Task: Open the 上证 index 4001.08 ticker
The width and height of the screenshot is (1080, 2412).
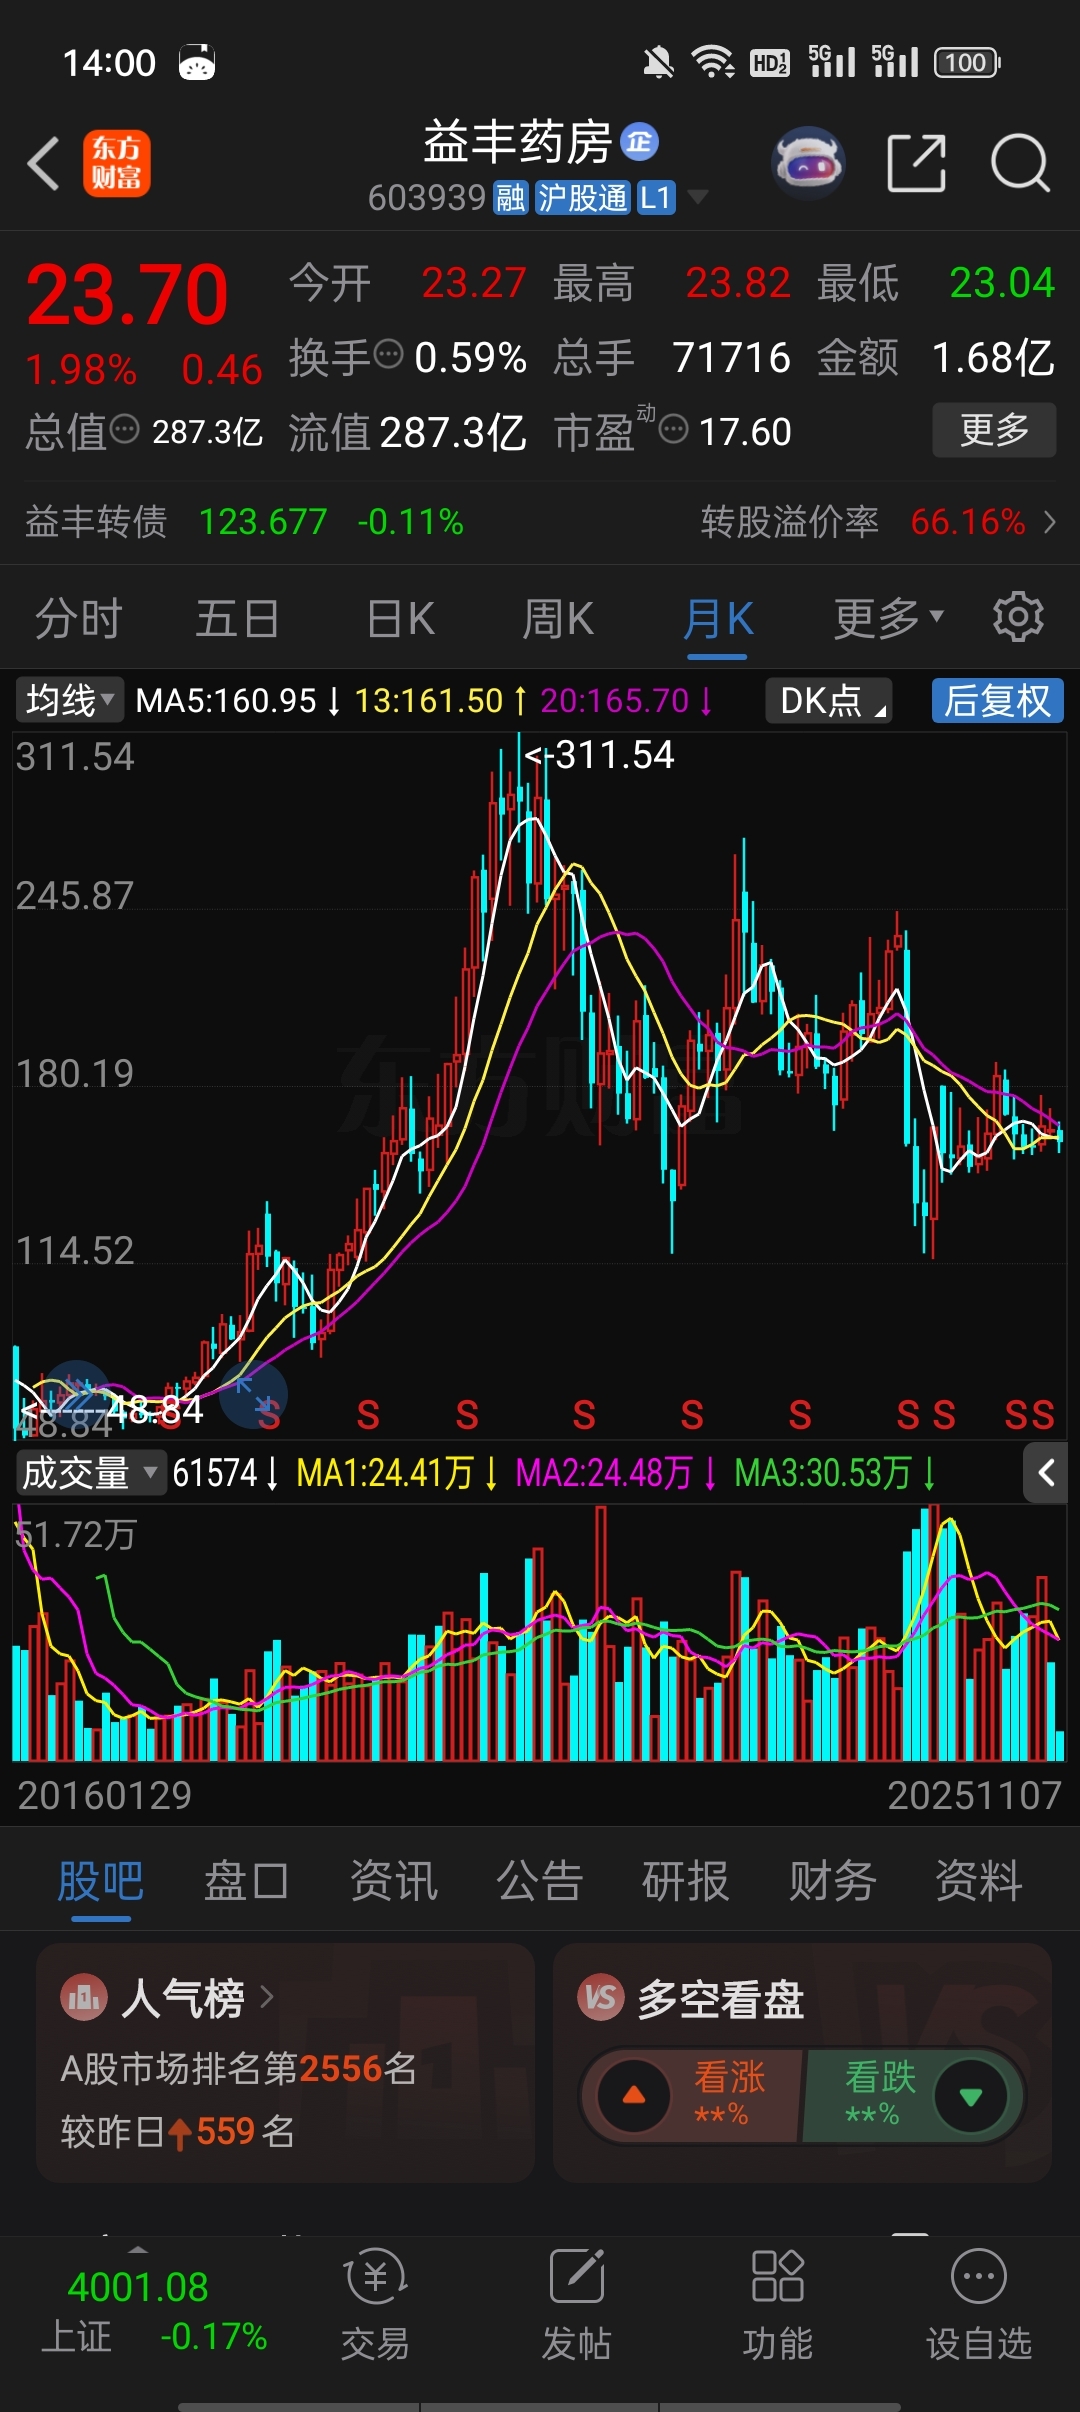Action: coord(154,2310)
